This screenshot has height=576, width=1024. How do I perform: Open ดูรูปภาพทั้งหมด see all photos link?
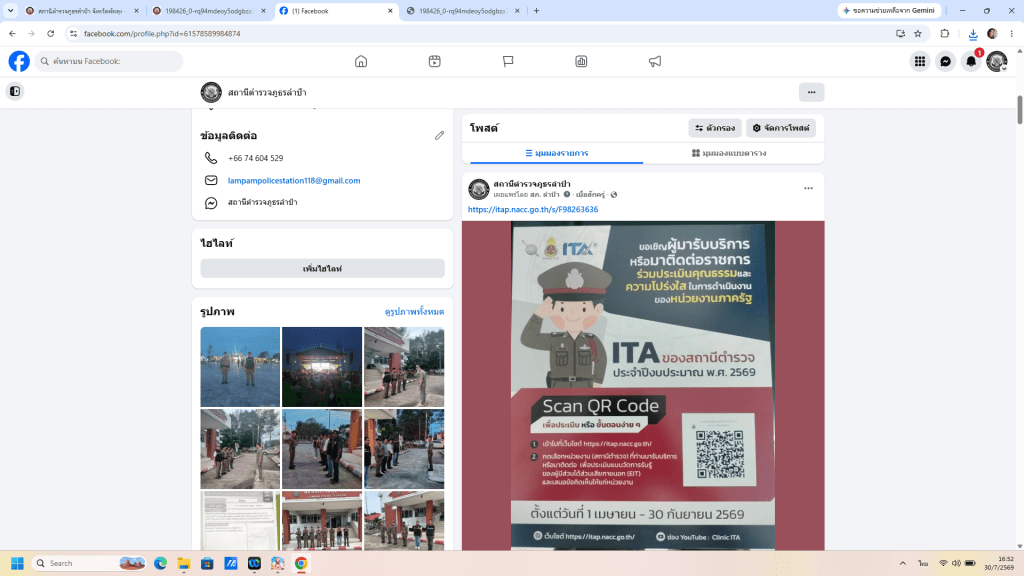pyautogui.click(x=414, y=312)
